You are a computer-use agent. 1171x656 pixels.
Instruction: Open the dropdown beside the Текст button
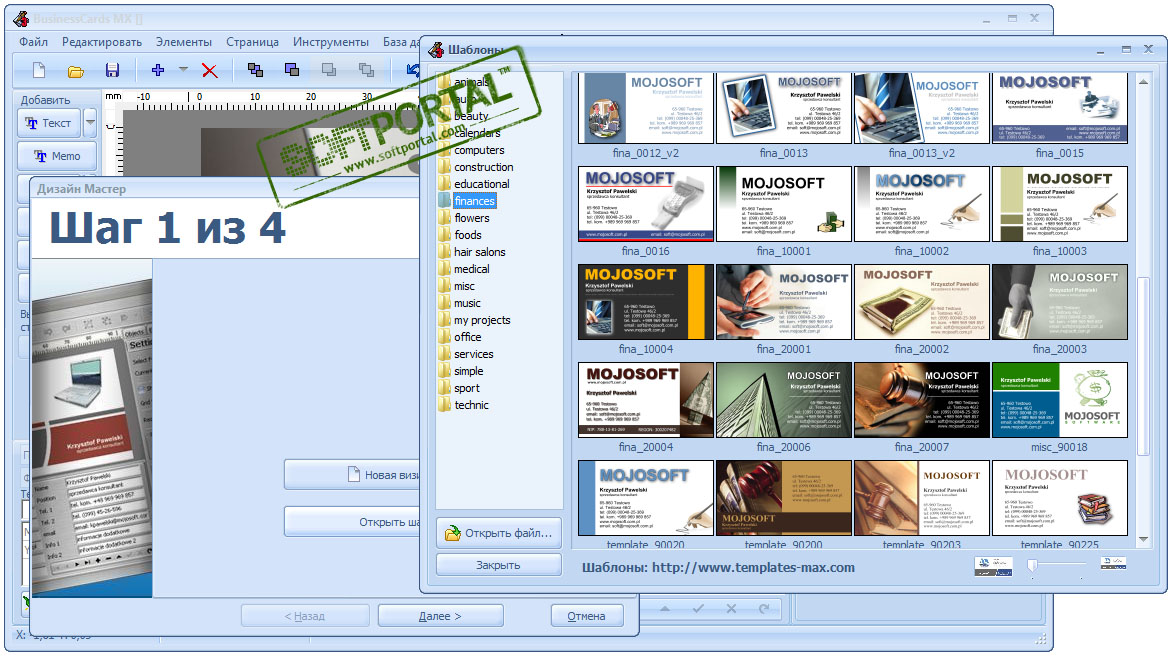click(90, 123)
